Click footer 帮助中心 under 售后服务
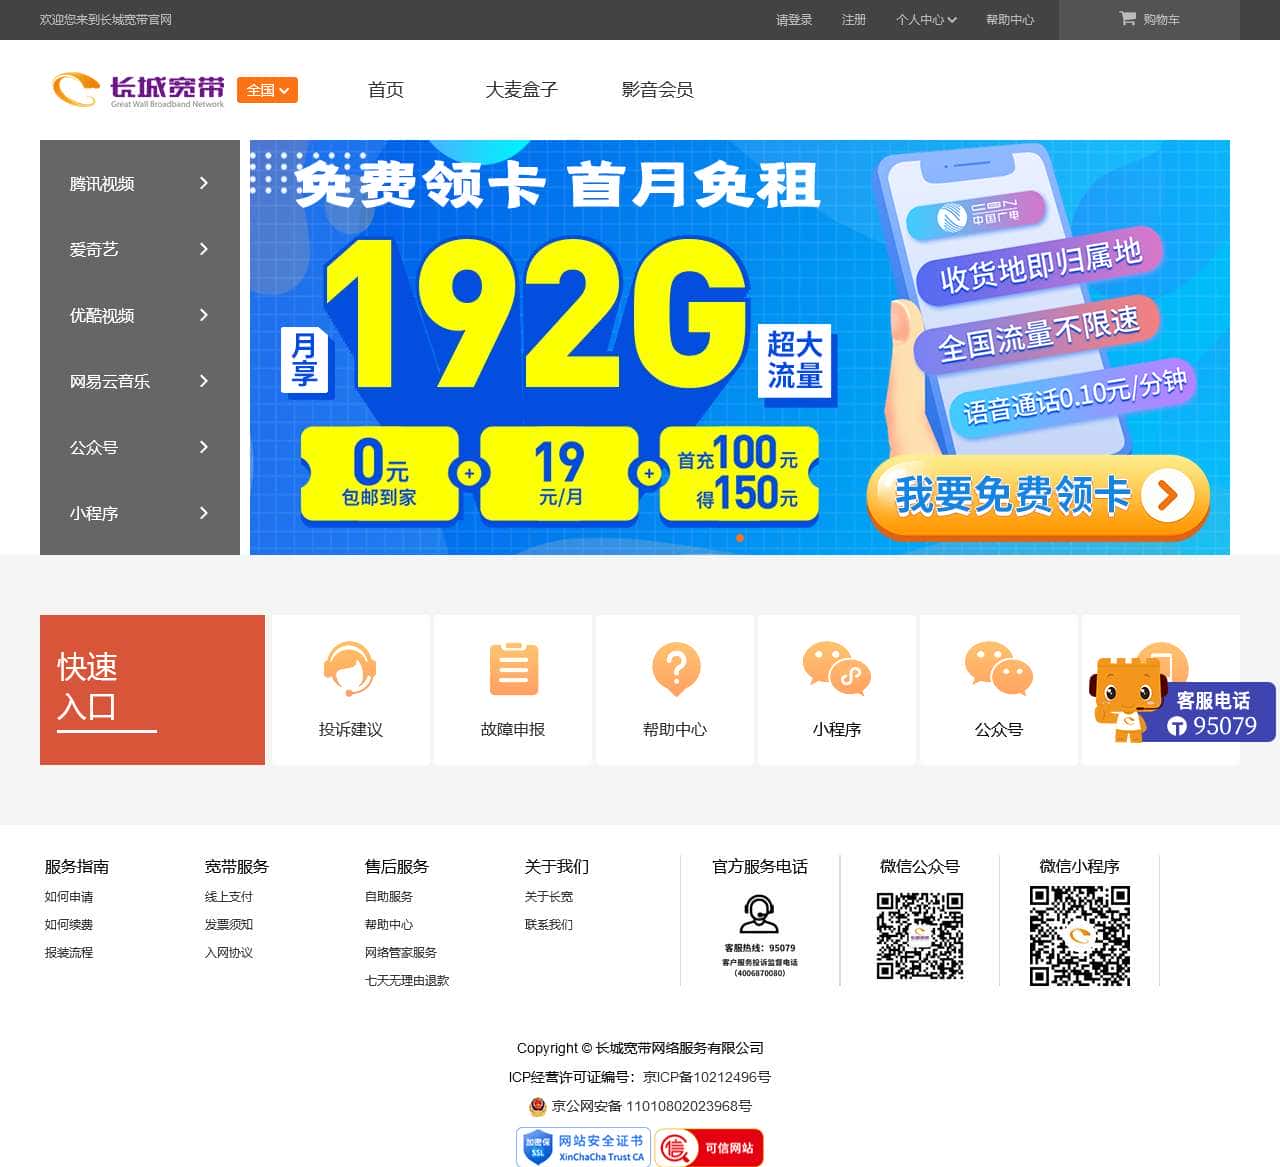This screenshot has width=1280, height=1167. click(x=389, y=925)
